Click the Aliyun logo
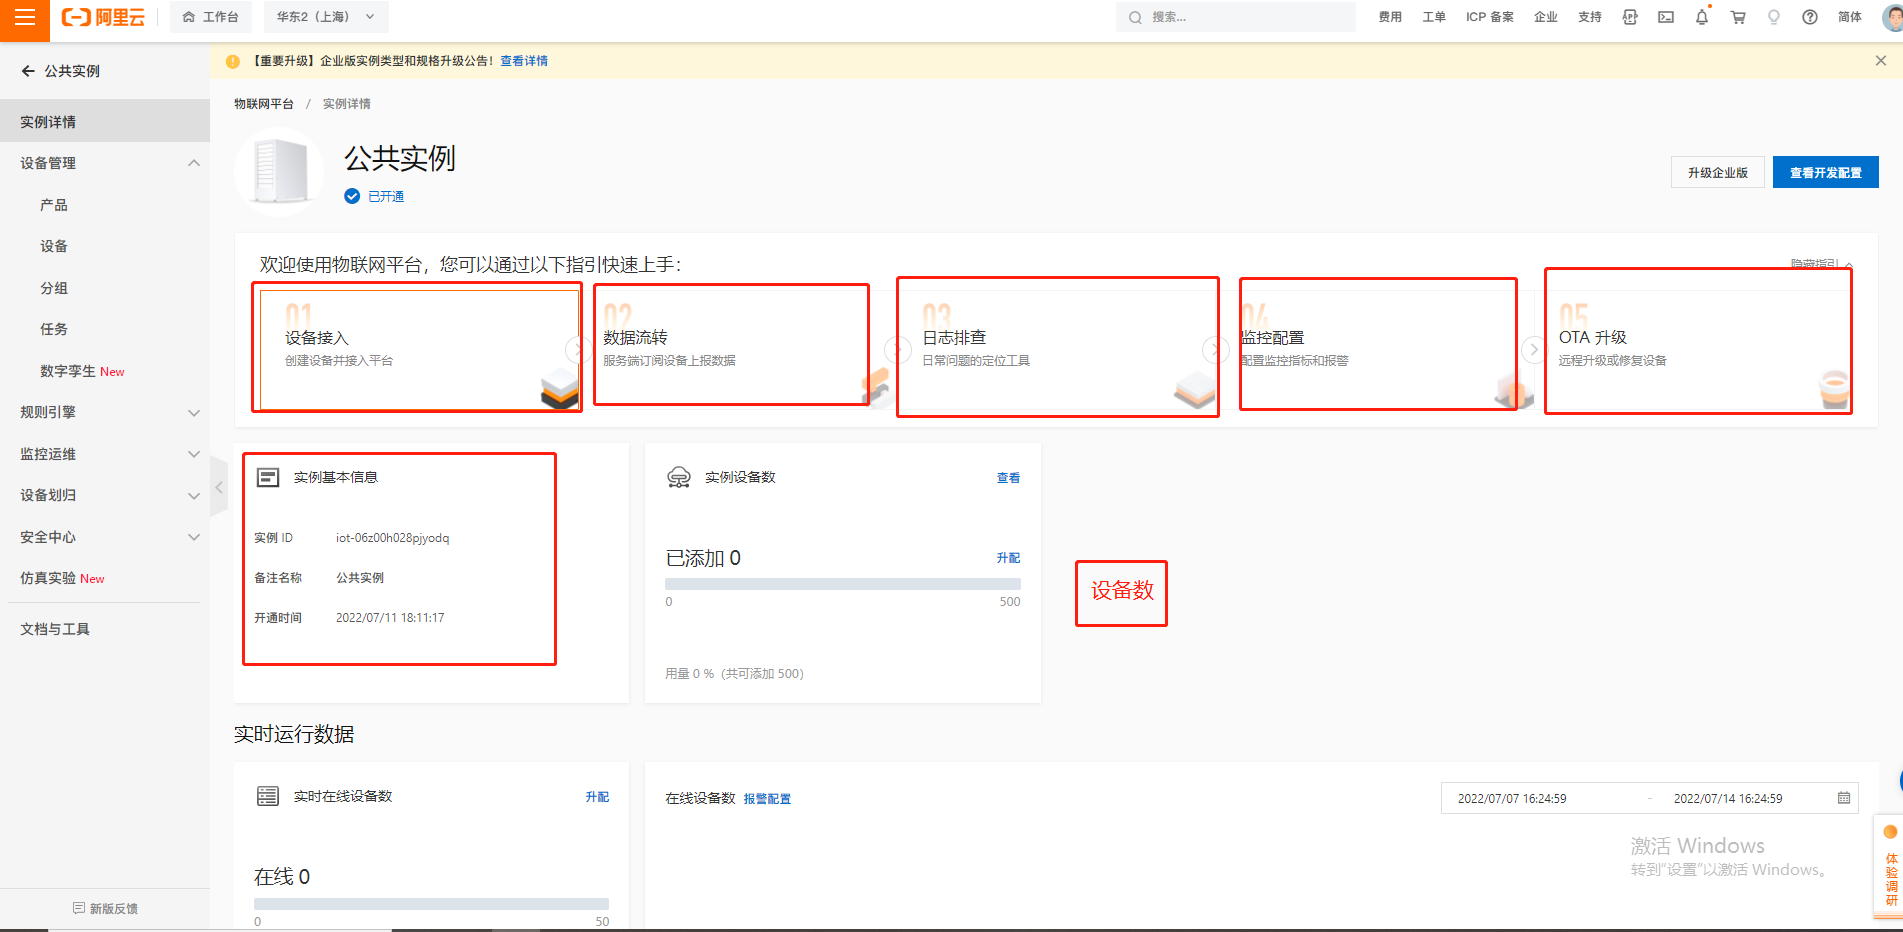Viewport: 1903px width, 932px height. [x=103, y=17]
